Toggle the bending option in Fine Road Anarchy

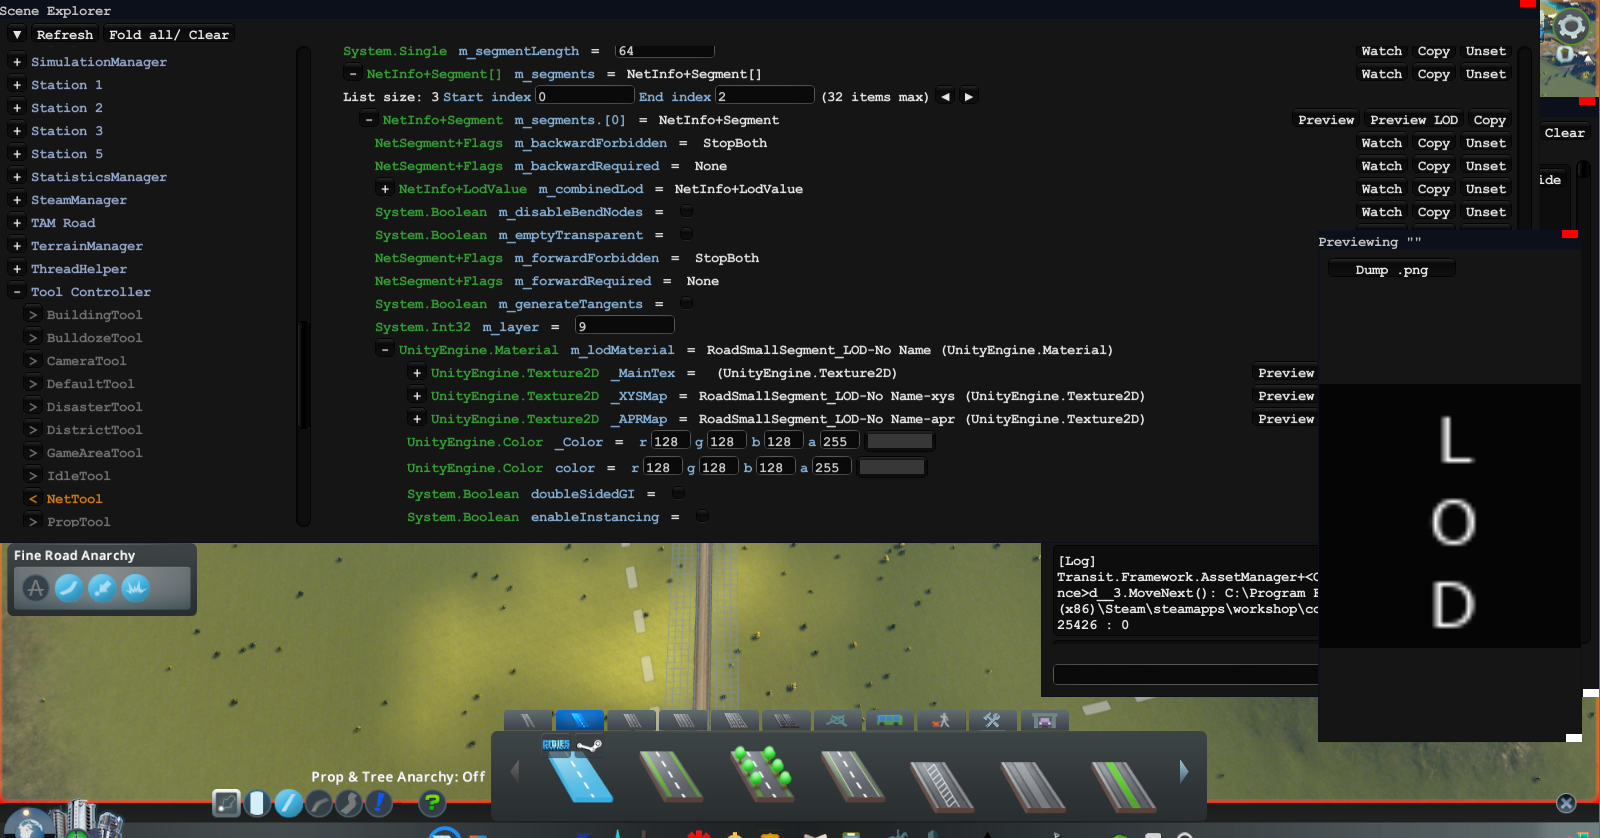click(69, 588)
